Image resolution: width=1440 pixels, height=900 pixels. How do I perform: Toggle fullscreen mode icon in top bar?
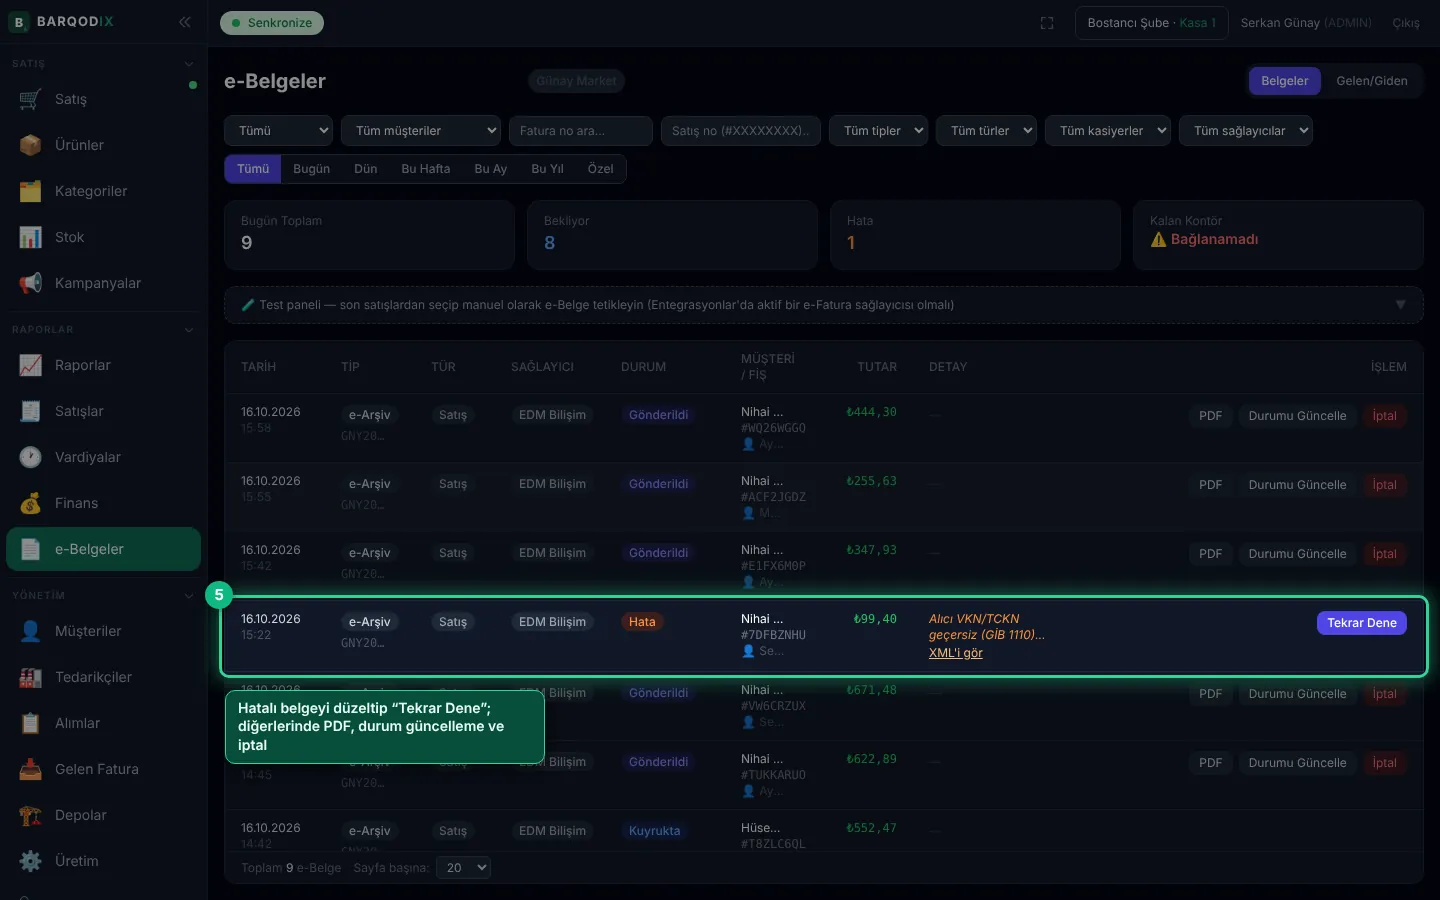pyautogui.click(x=1047, y=23)
